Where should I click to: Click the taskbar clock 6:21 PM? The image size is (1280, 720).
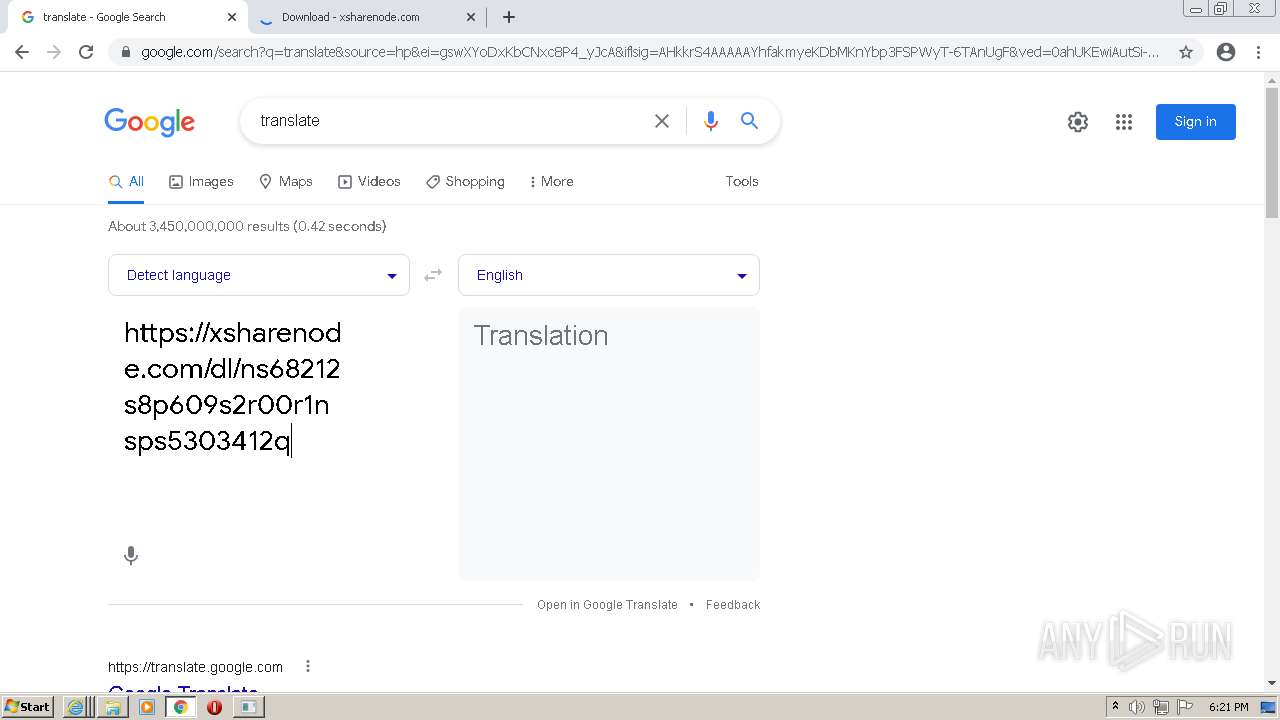(1228, 707)
